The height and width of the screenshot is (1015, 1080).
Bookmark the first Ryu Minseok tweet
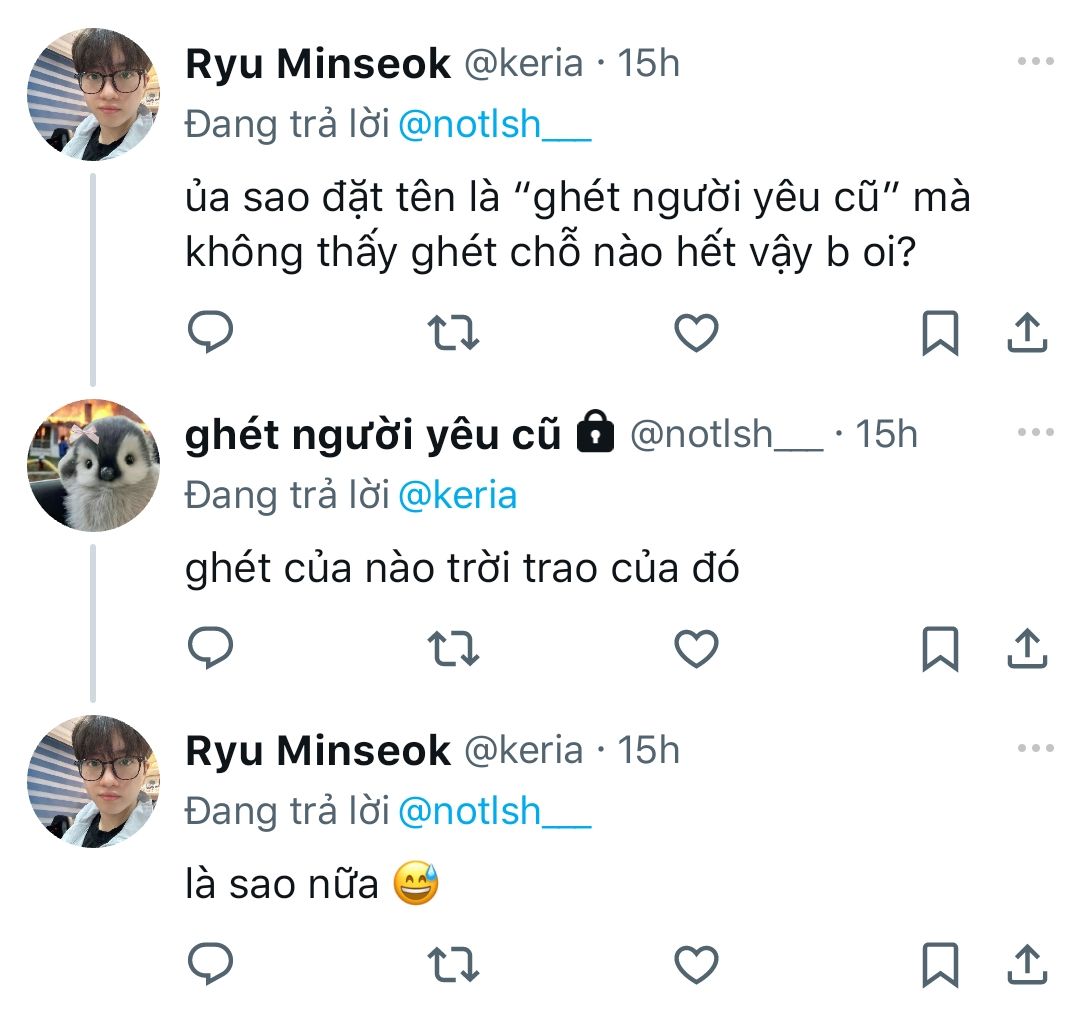(939, 333)
